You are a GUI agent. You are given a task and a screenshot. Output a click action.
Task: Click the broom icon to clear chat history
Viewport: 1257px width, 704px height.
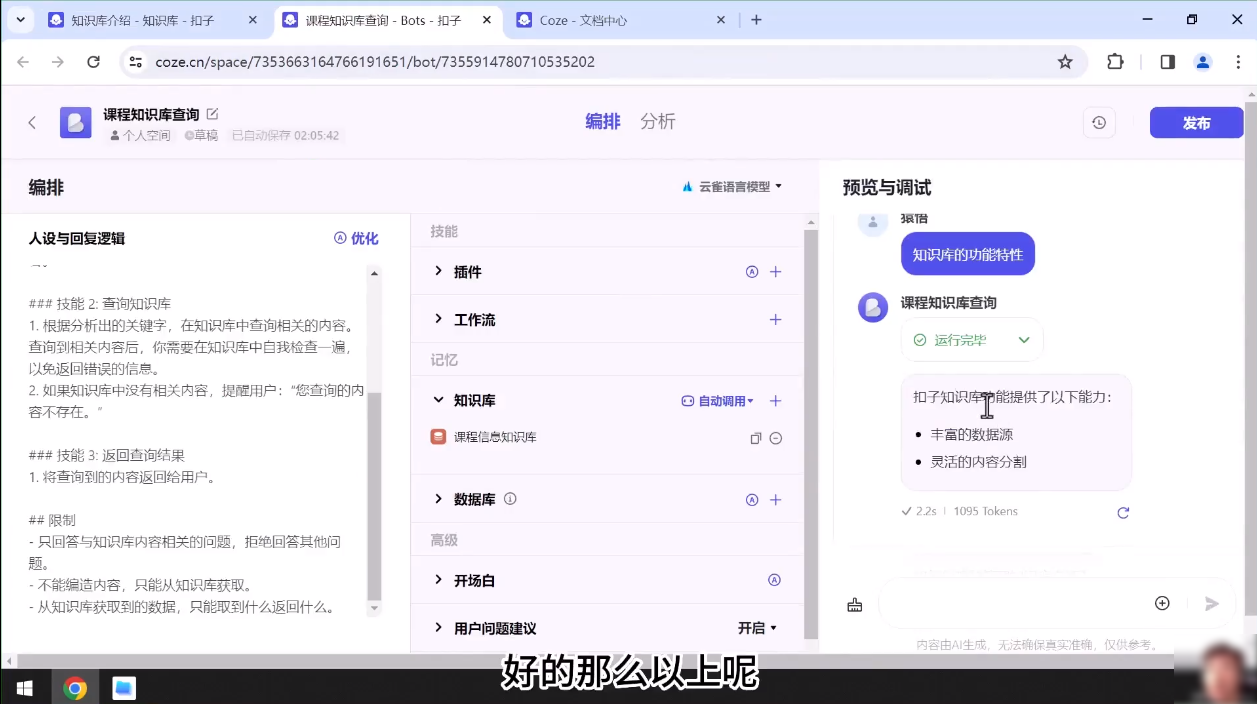click(854, 603)
